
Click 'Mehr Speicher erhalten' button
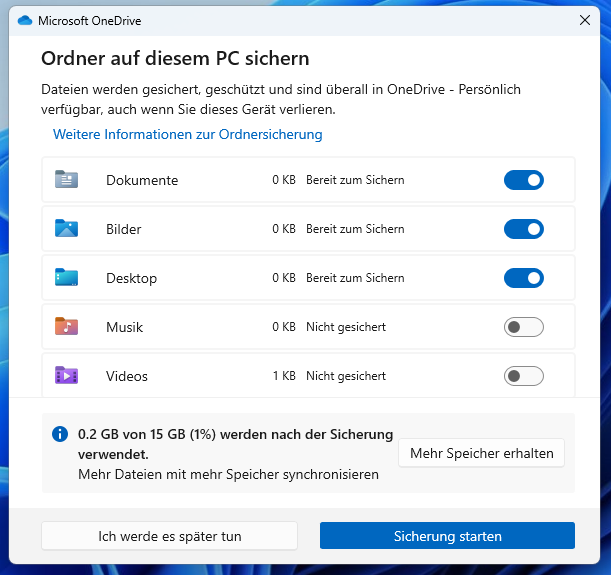click(481, 453)
